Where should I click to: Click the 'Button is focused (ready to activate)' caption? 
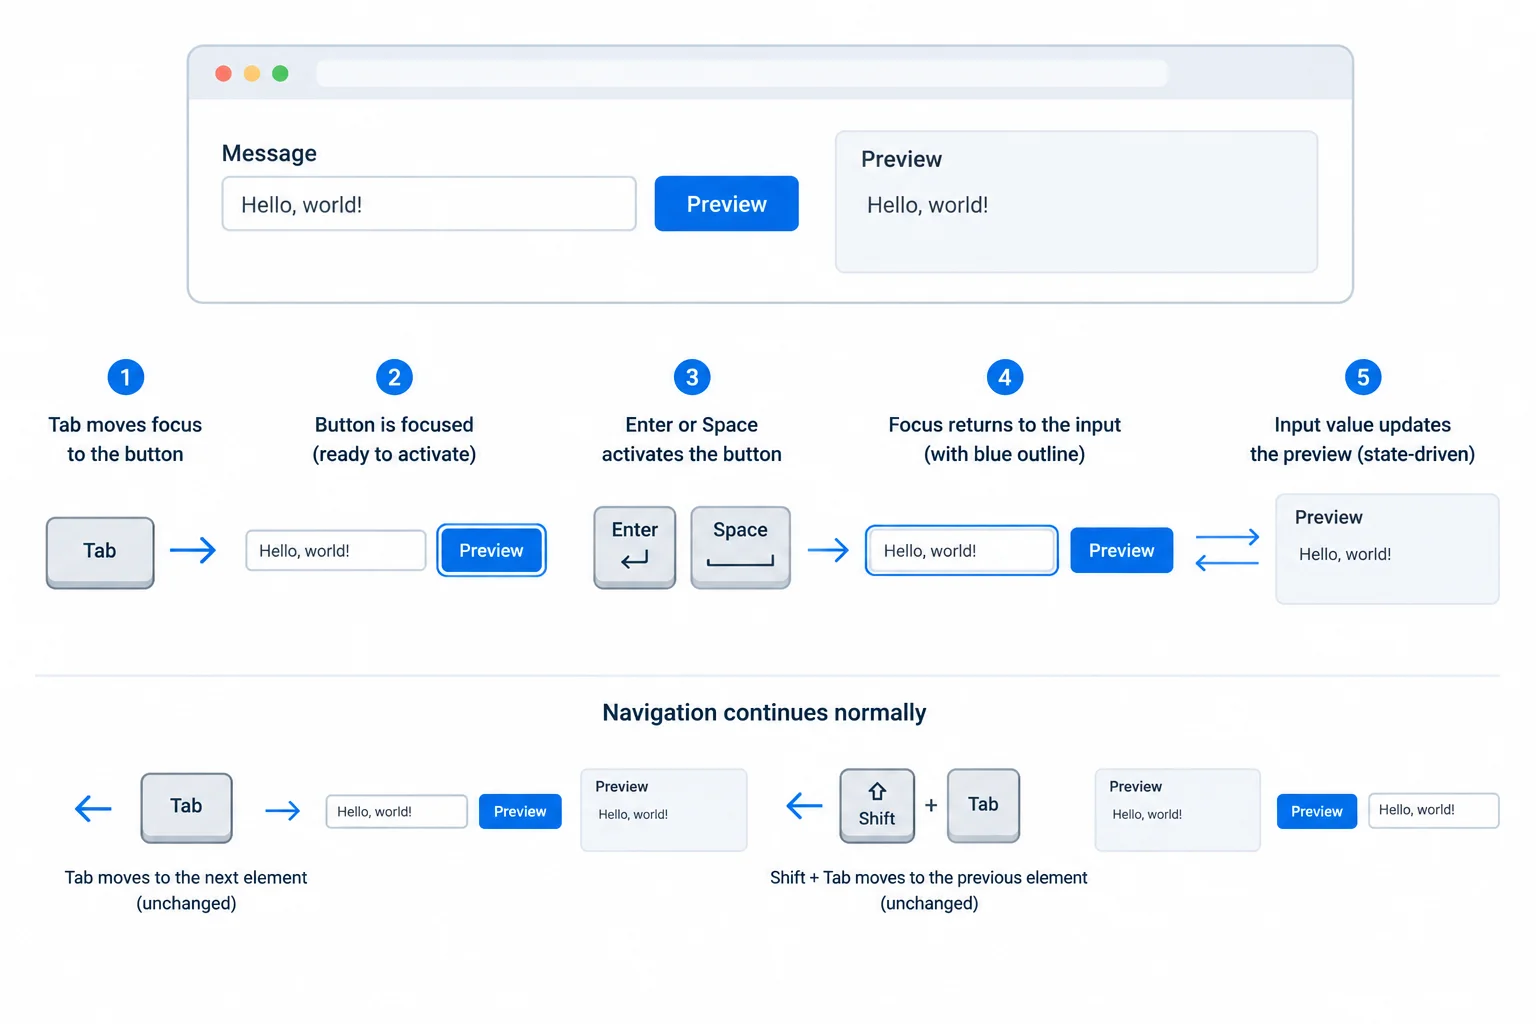(x=394, y=439)
